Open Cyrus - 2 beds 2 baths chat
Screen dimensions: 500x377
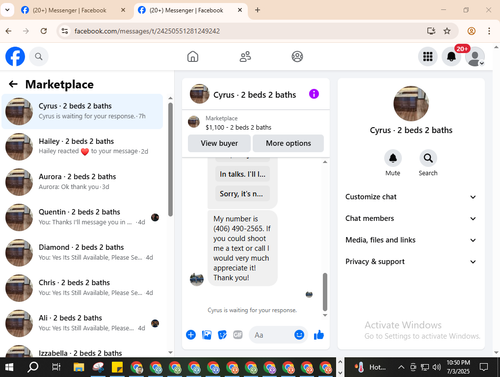point(82,111)
